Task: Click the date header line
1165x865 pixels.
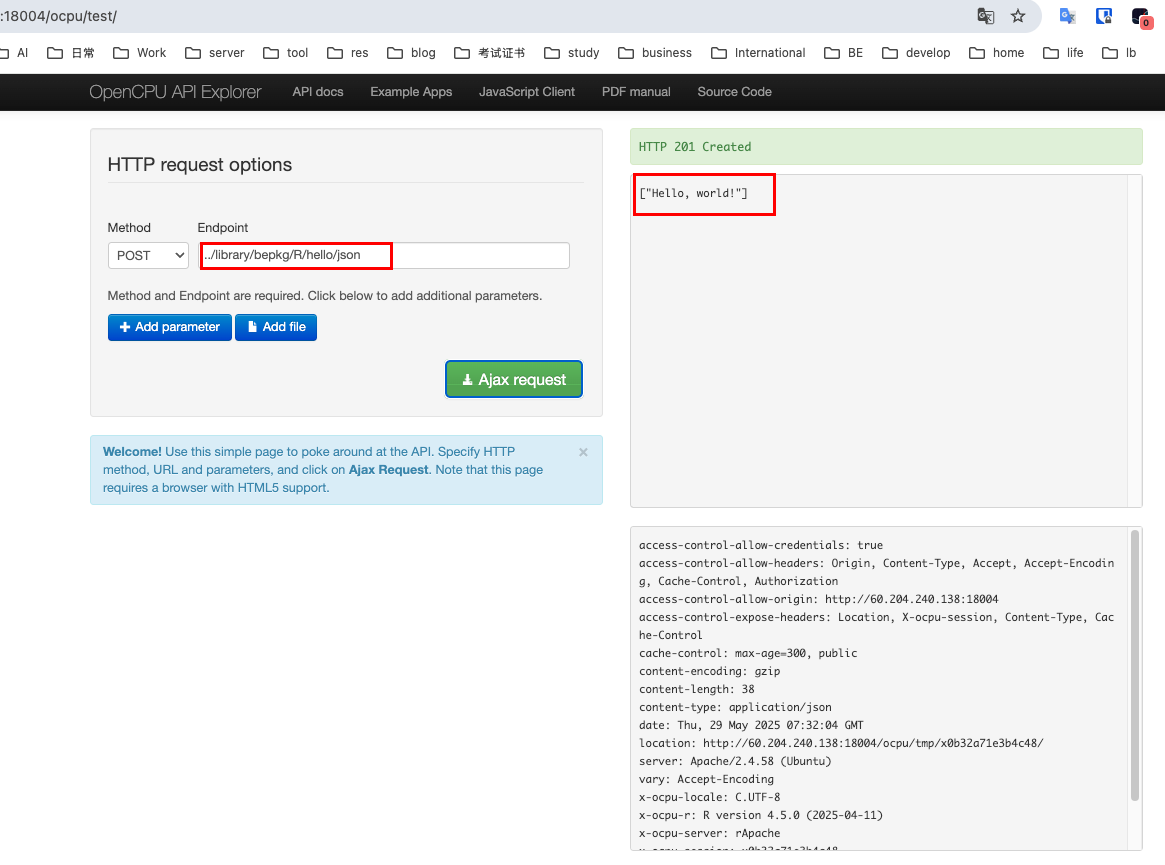Action: (751, 725)
